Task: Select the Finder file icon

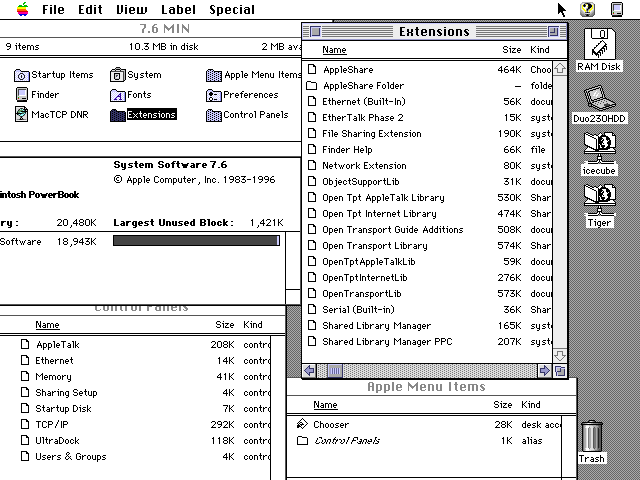Action: (22, 95)
